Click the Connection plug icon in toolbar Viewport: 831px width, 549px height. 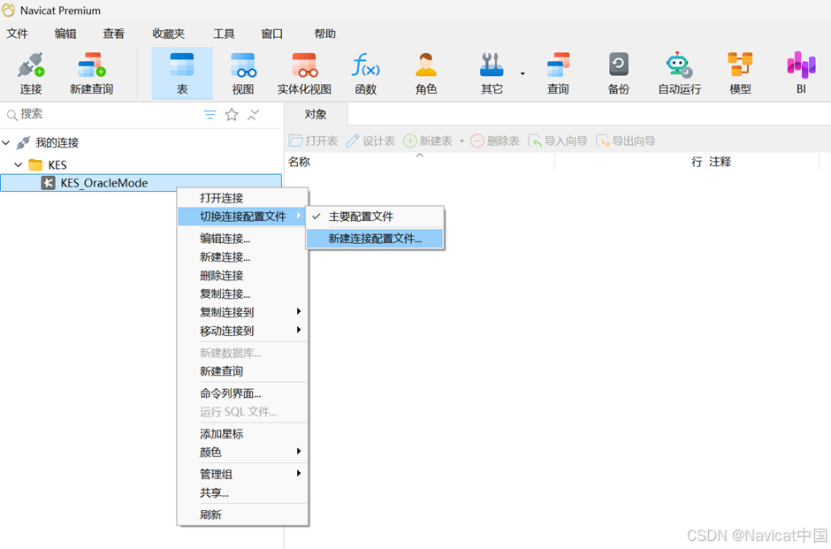click(x=31, y=73)
